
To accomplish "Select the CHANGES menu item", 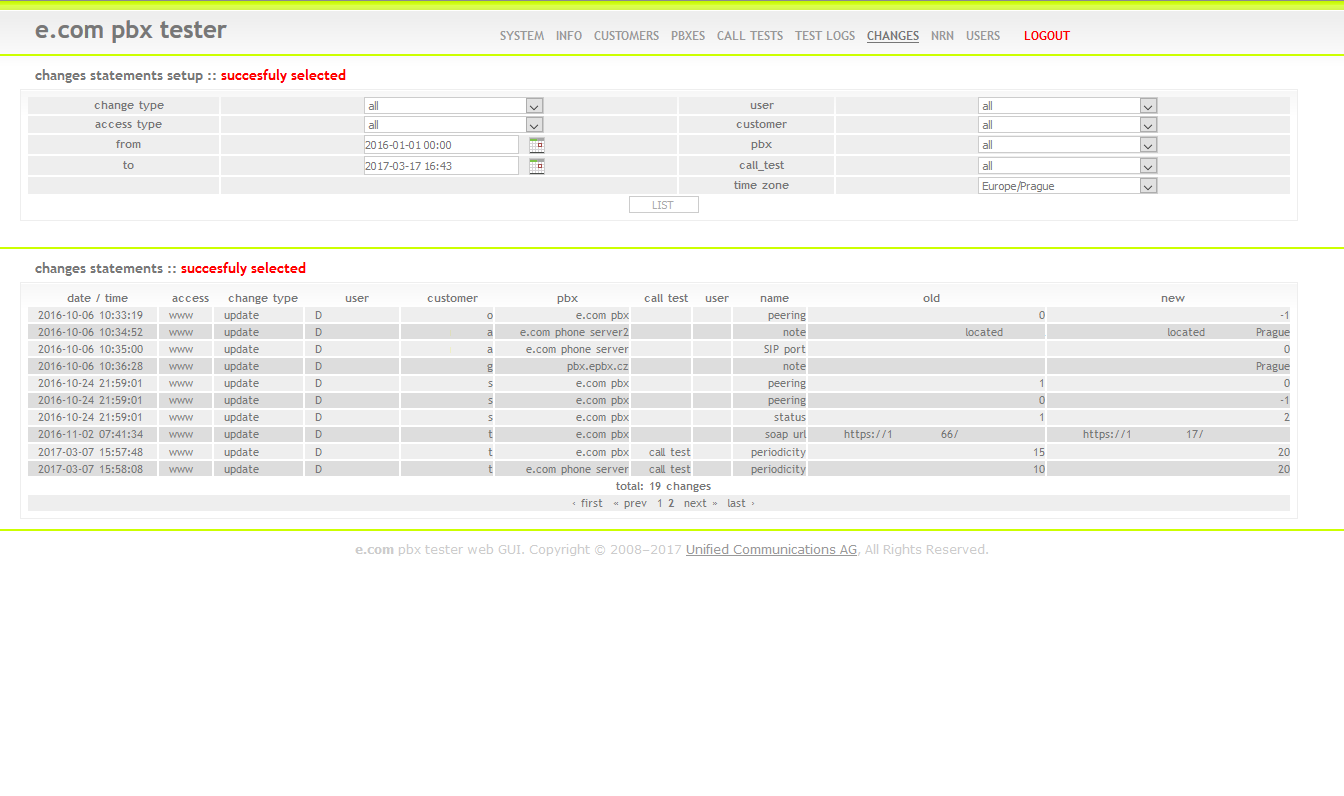I will pos(893,36).
